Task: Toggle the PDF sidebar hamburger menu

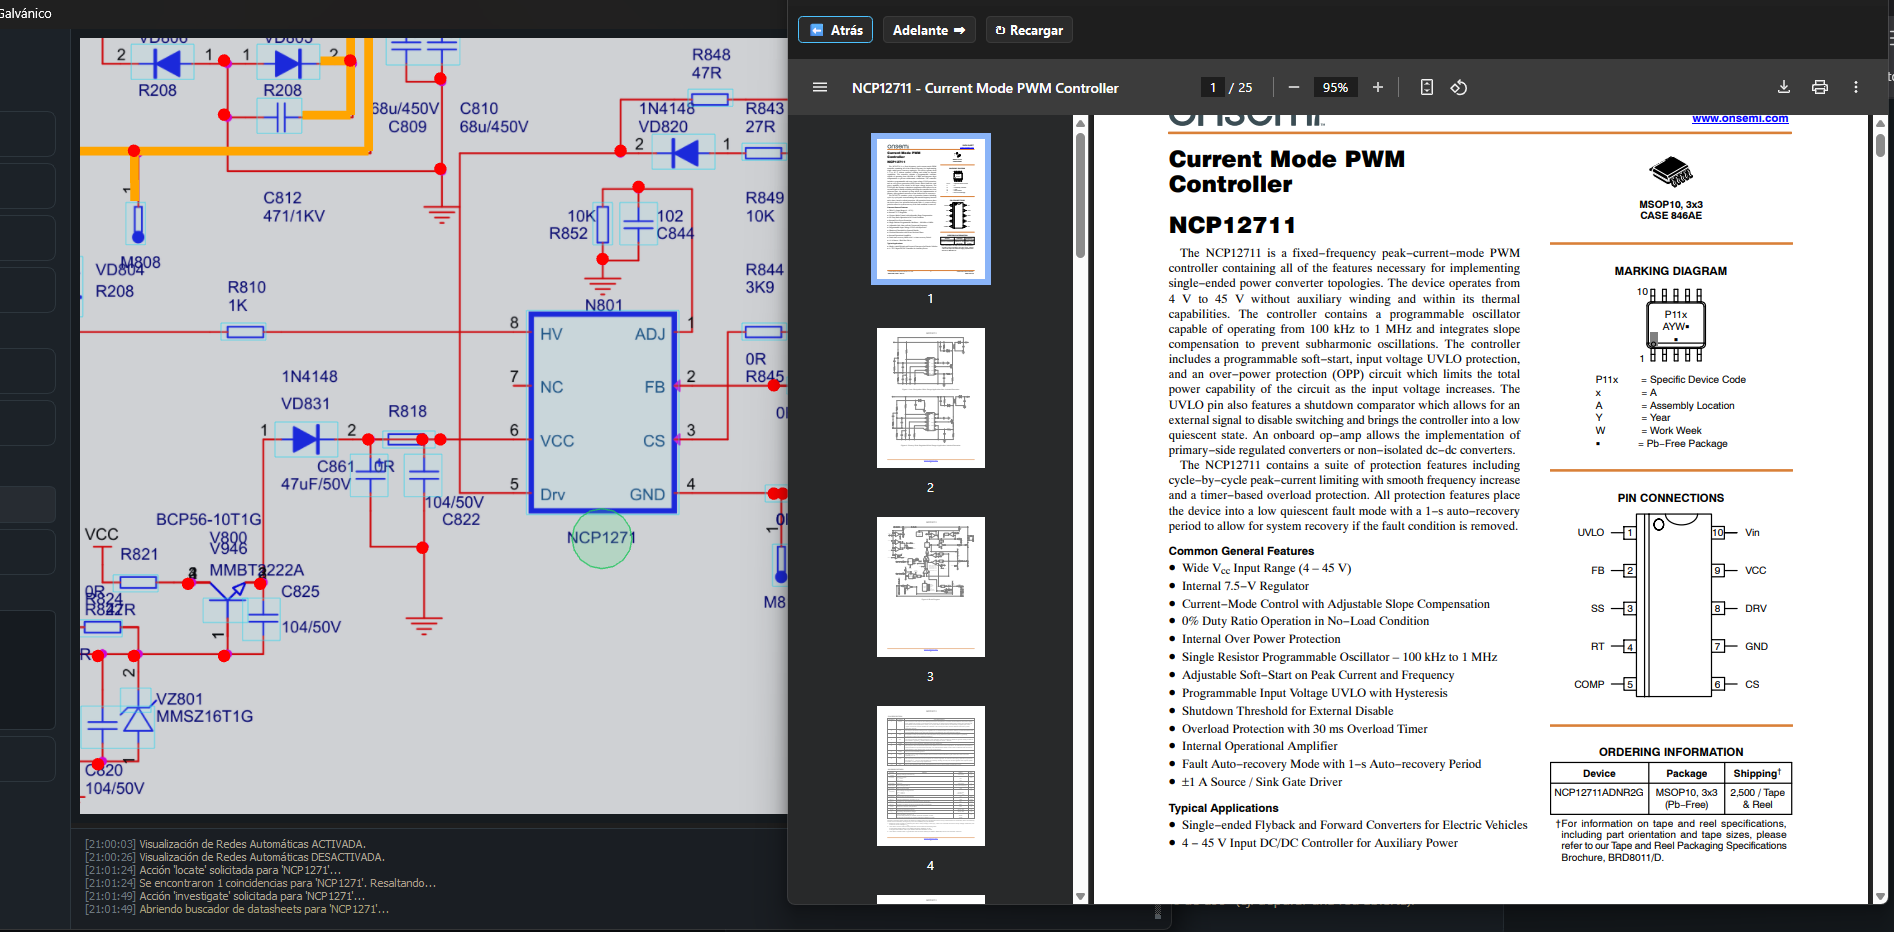Action: [x=820, y=87]
